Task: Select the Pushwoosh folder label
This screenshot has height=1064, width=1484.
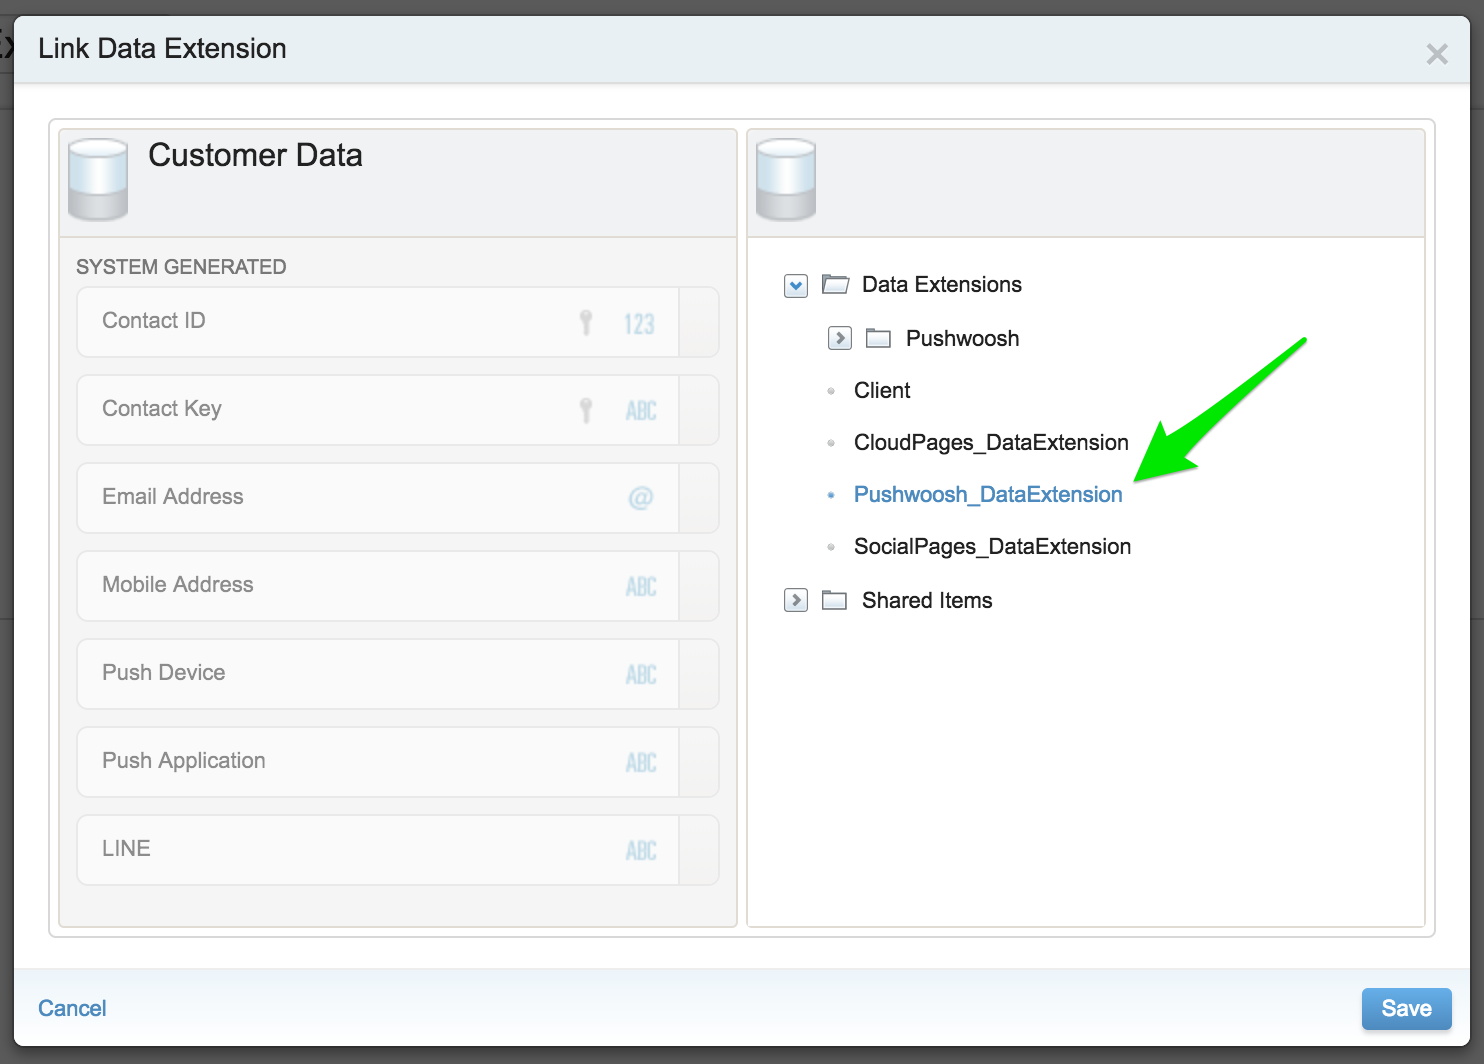Action: (x=962, y=338)
